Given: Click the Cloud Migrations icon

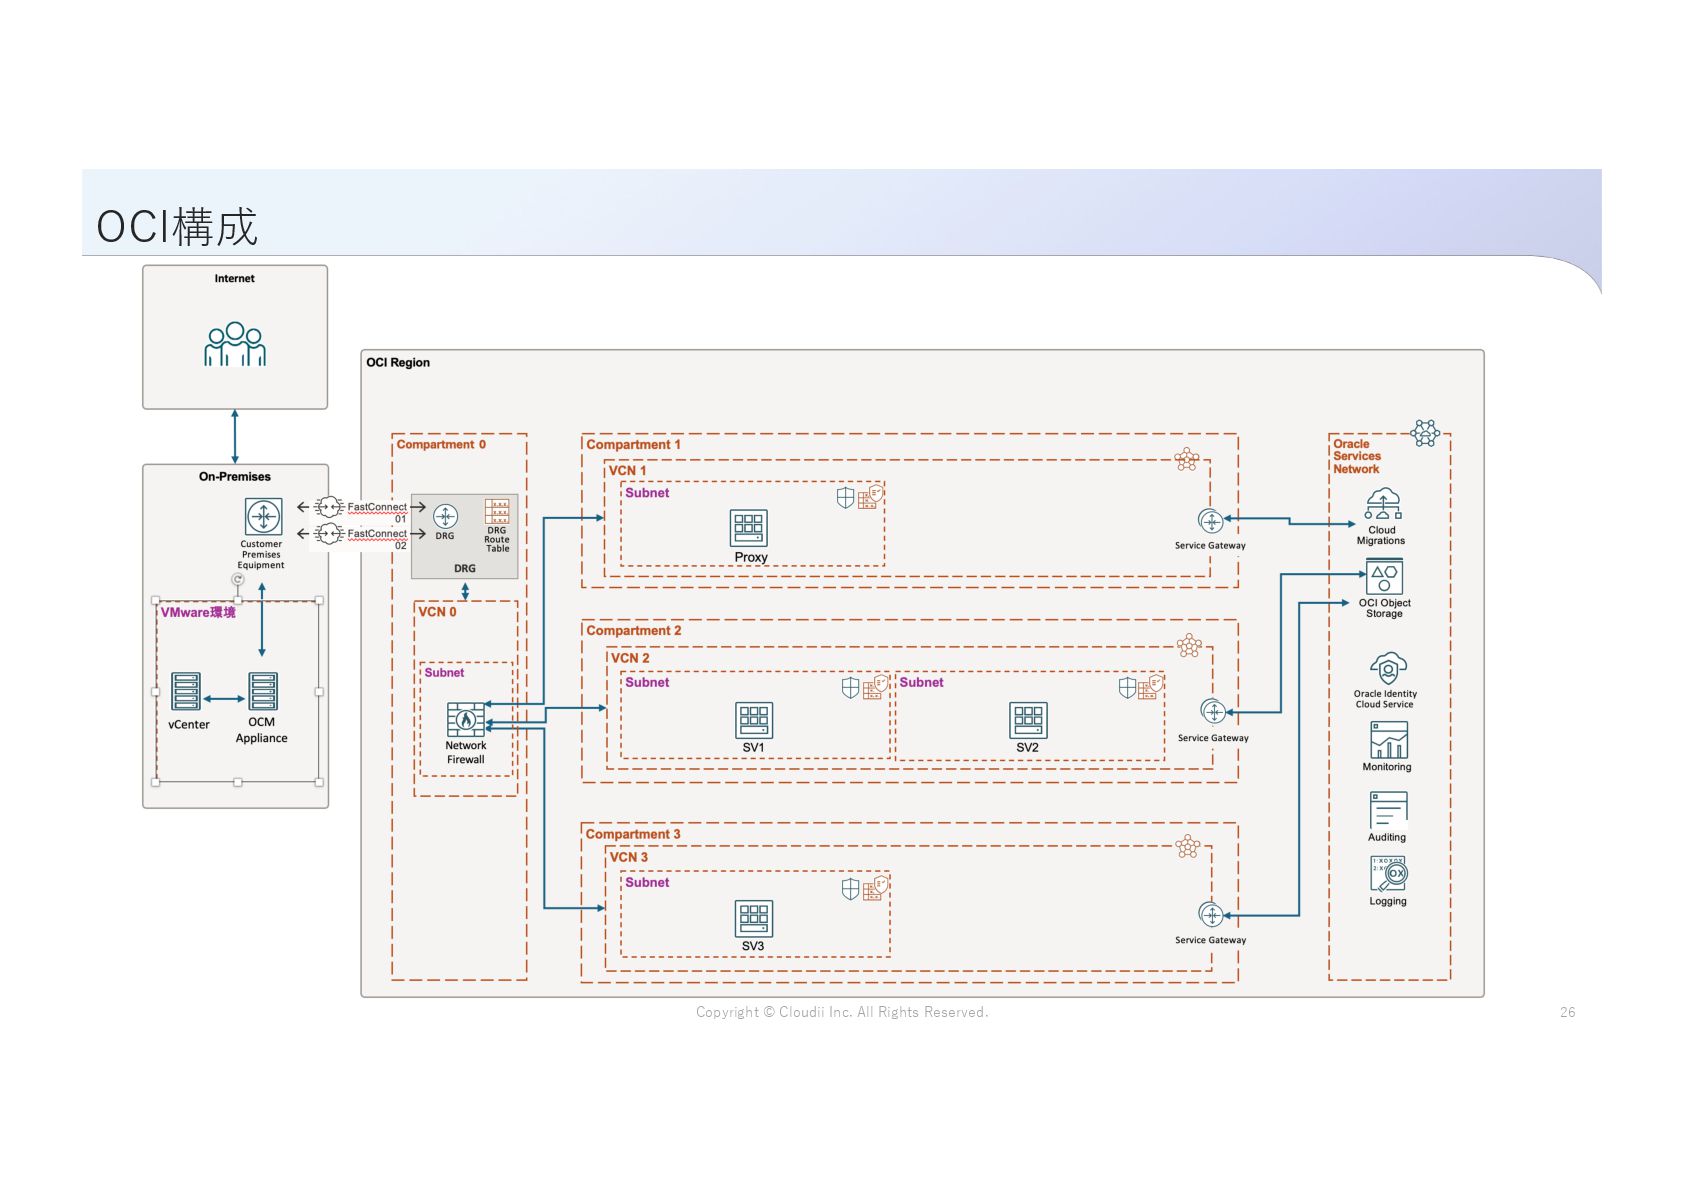Looking at the screenshot, I should (x=1384, y=505).
